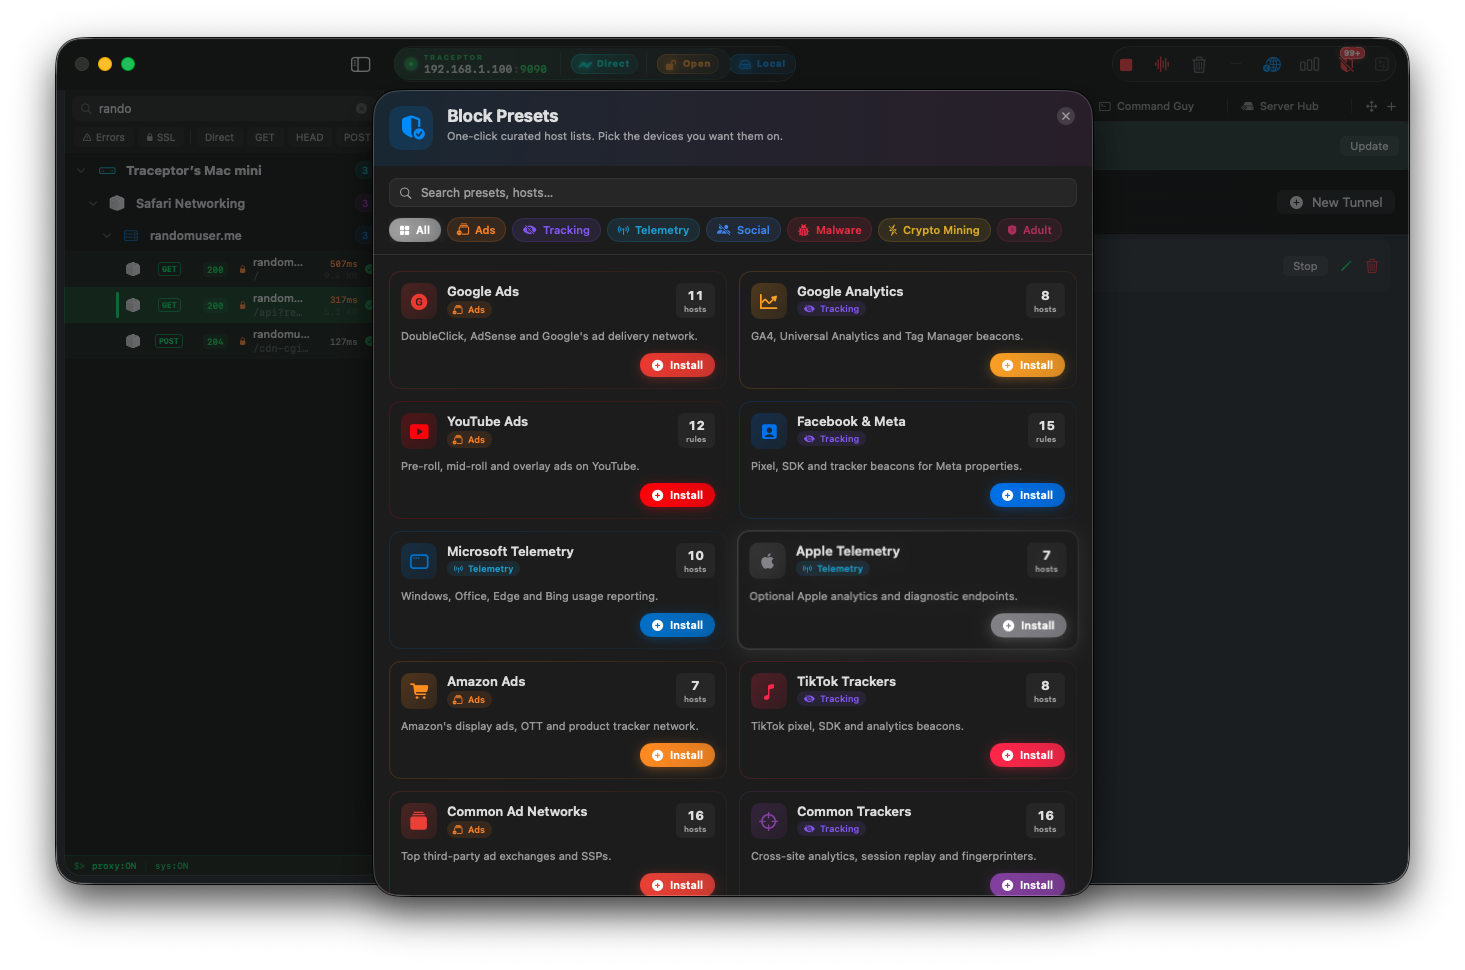Close the Block Presets dialog
This screenshot has width=1465, height=970.
[x=1066, y=116]
